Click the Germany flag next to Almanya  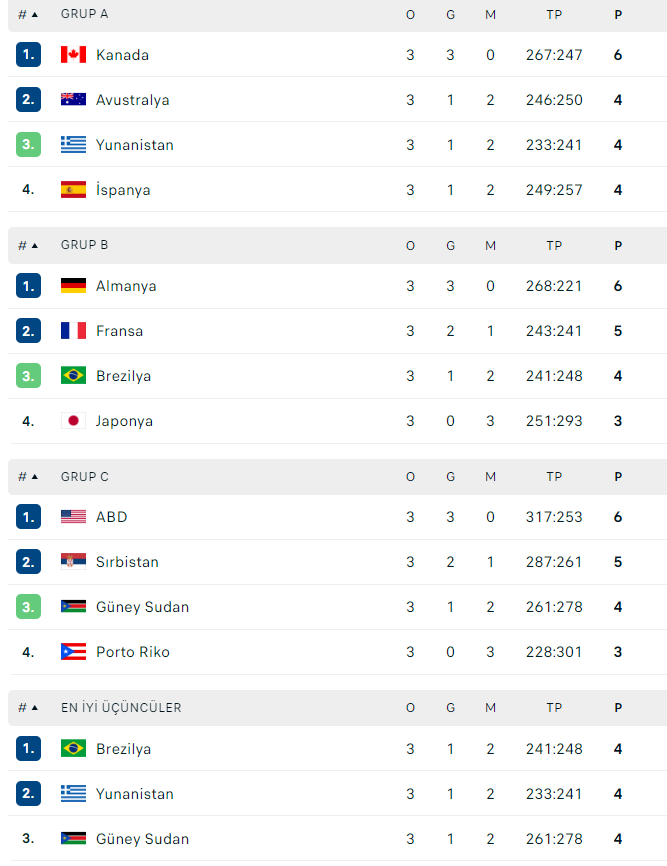[x=73, y=286]
